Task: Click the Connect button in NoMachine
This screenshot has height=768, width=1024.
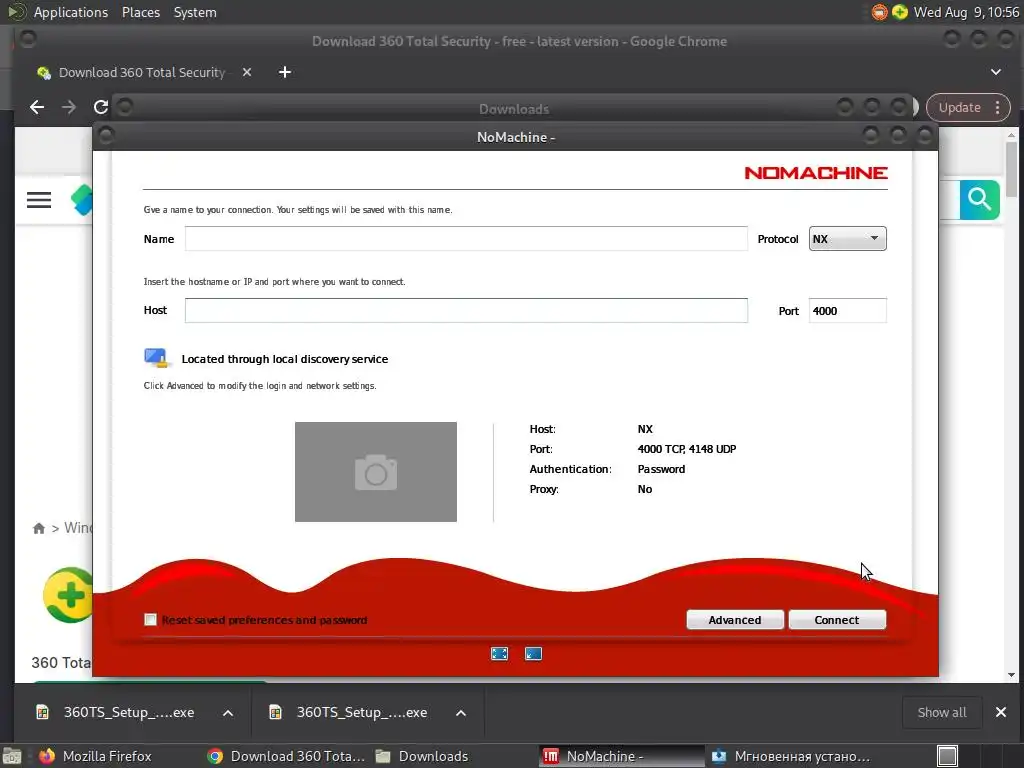Action: click(837, 620)
